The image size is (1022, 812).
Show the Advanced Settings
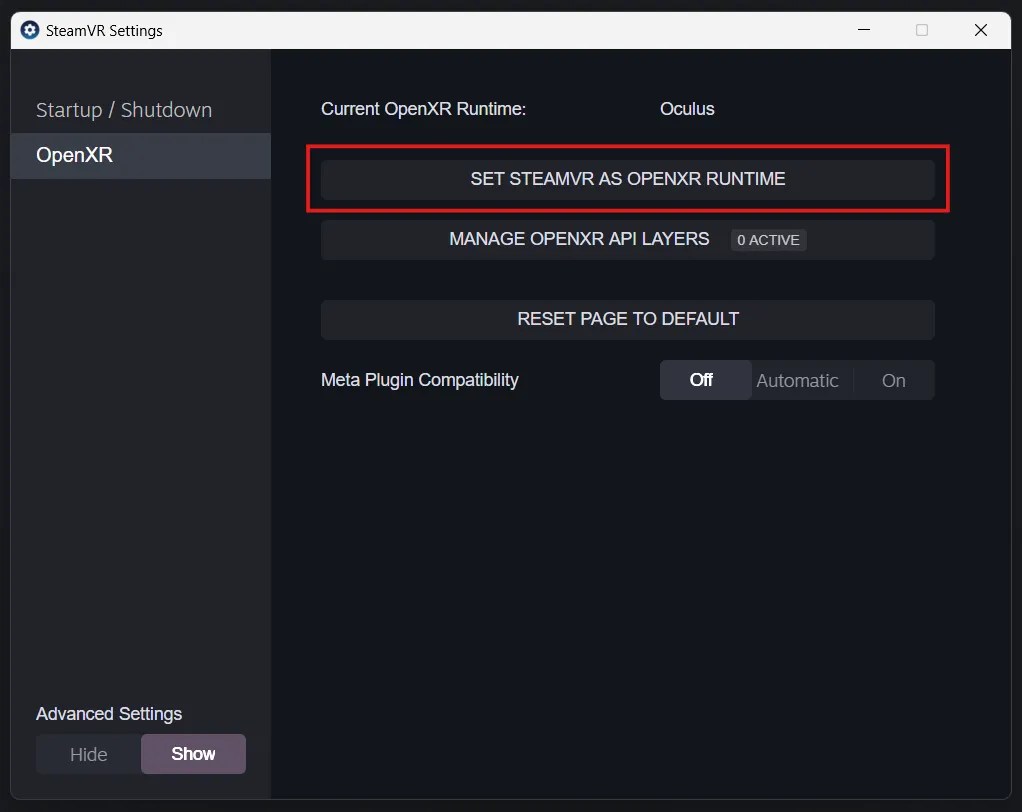[193, 754]
